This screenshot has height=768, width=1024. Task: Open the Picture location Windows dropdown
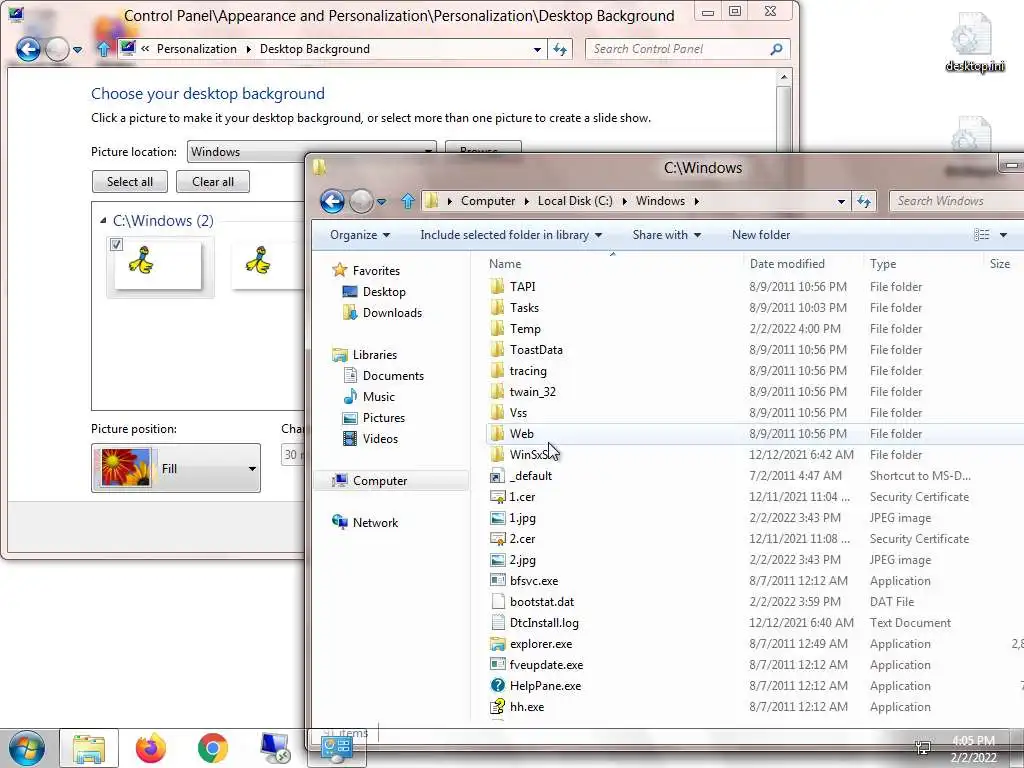[x=312, y=152]
